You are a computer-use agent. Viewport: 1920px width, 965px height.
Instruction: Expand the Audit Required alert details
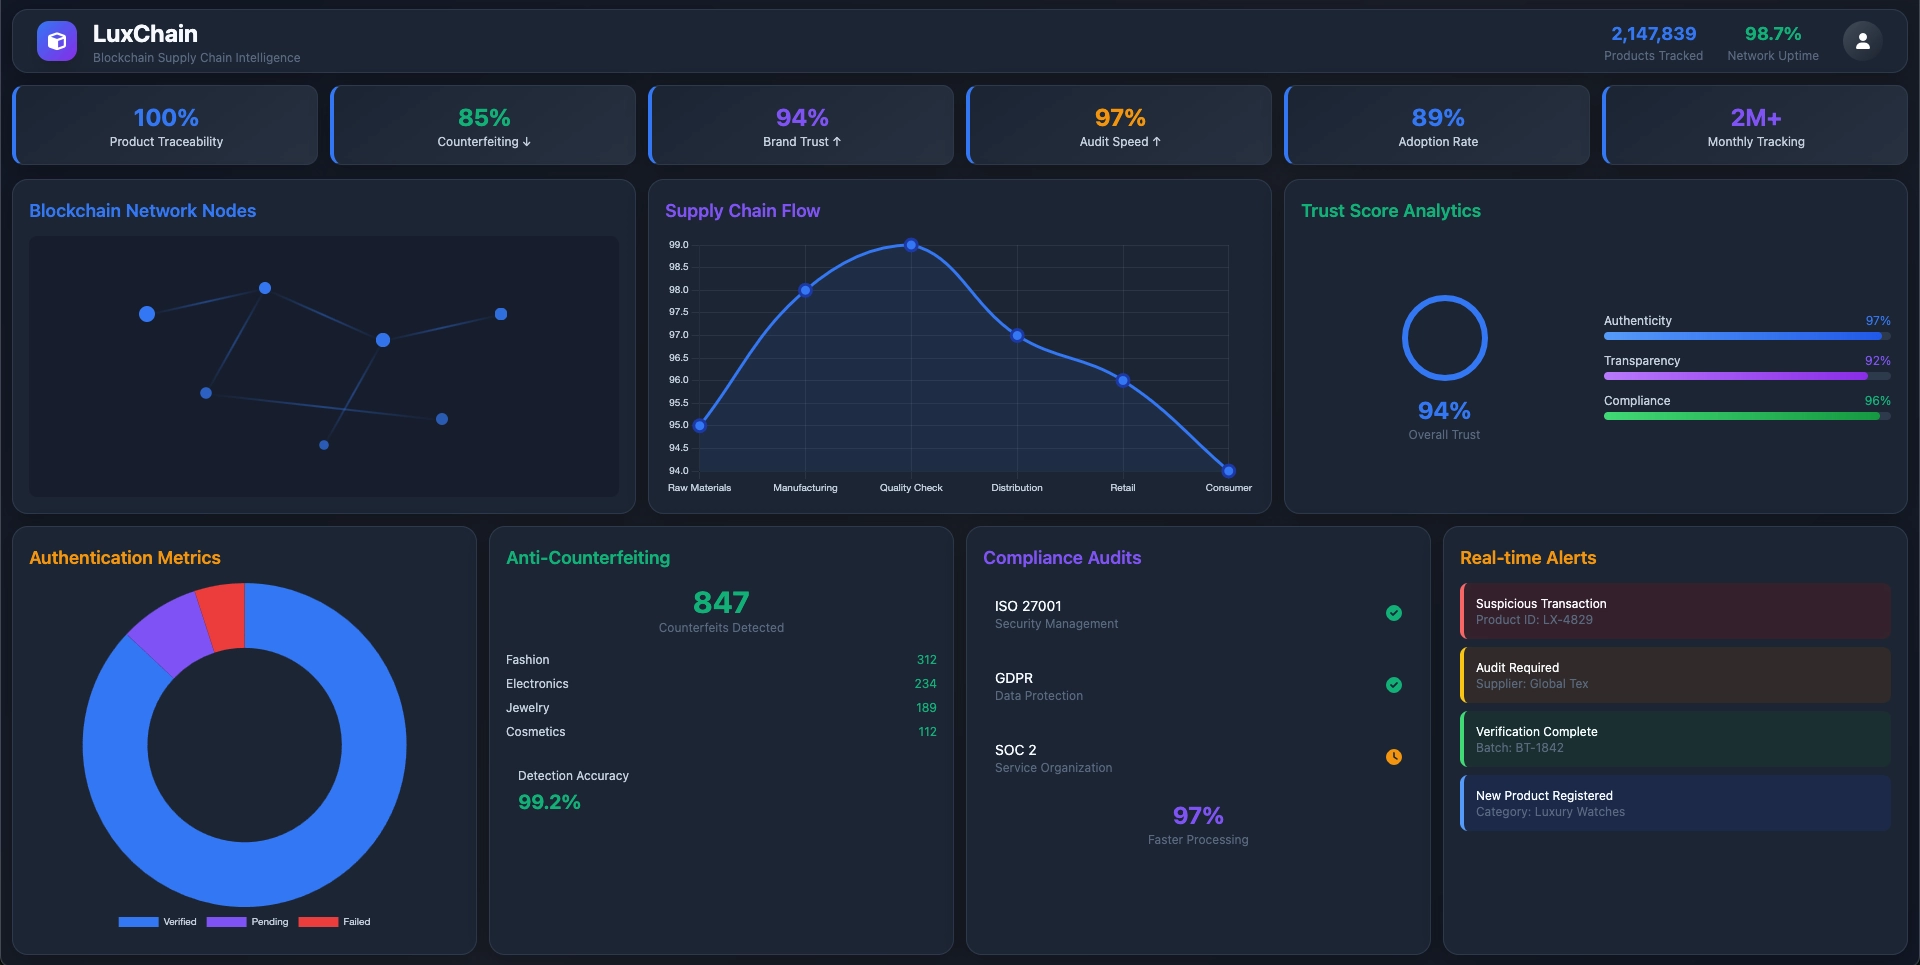pyautogui.click(x=1675, y=675)
